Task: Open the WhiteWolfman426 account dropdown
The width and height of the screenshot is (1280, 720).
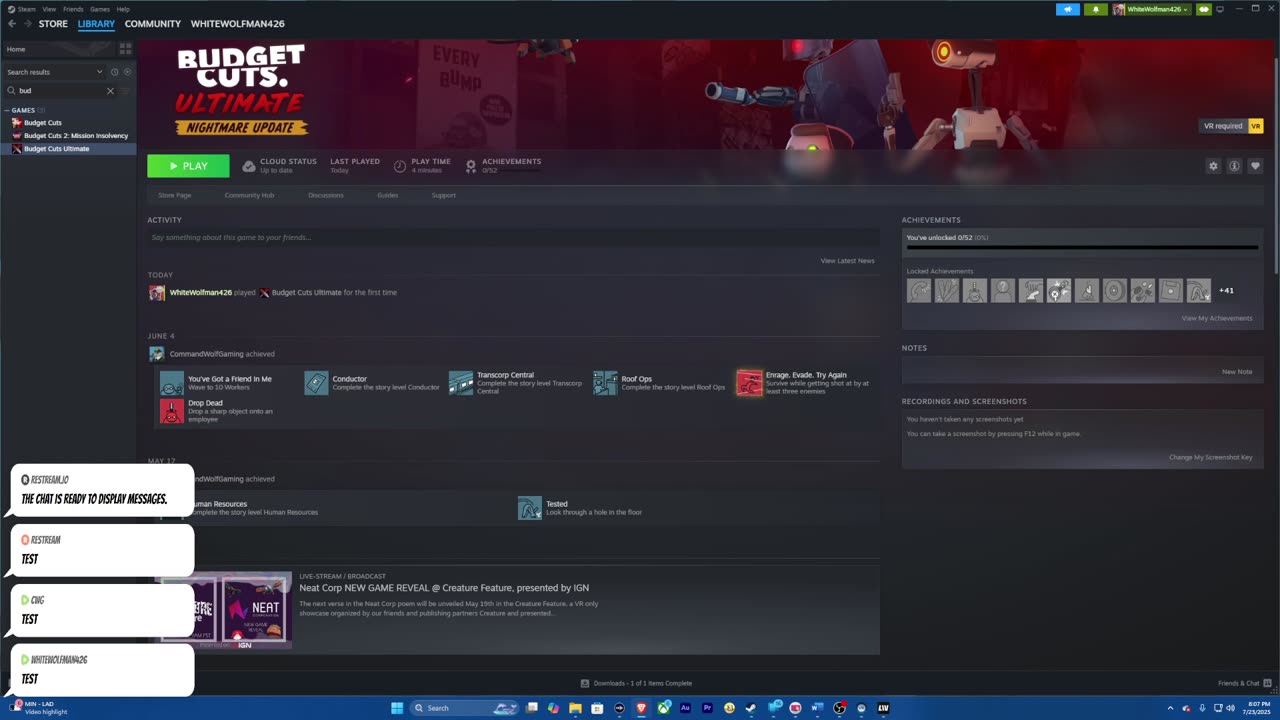Action: [1151, 9]
